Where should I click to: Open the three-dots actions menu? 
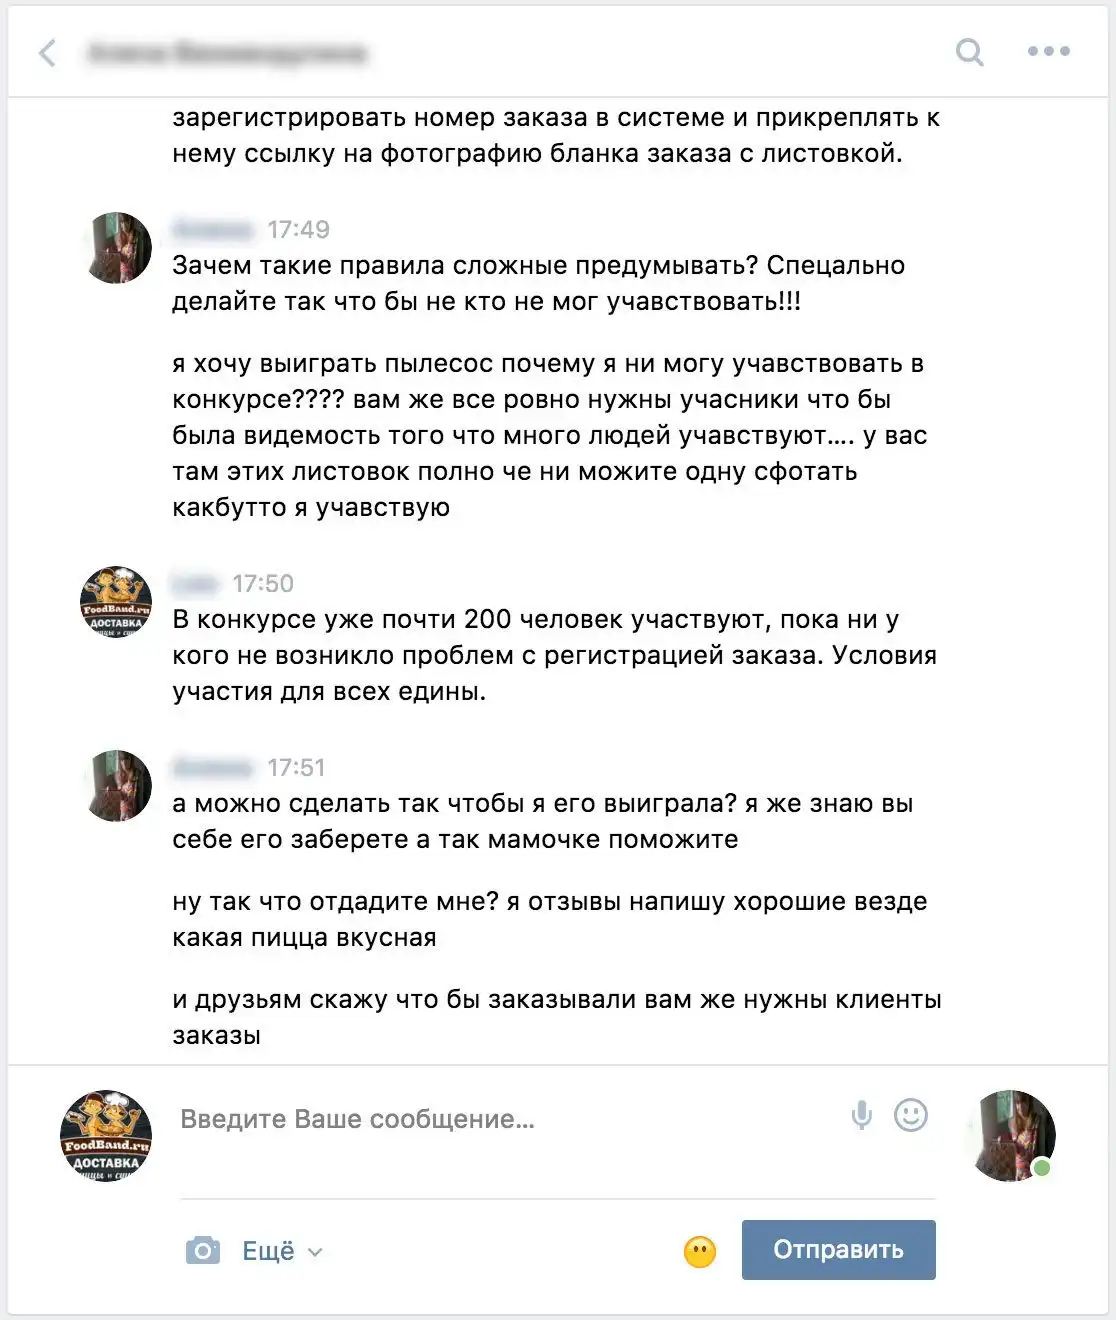[1048, 51]
